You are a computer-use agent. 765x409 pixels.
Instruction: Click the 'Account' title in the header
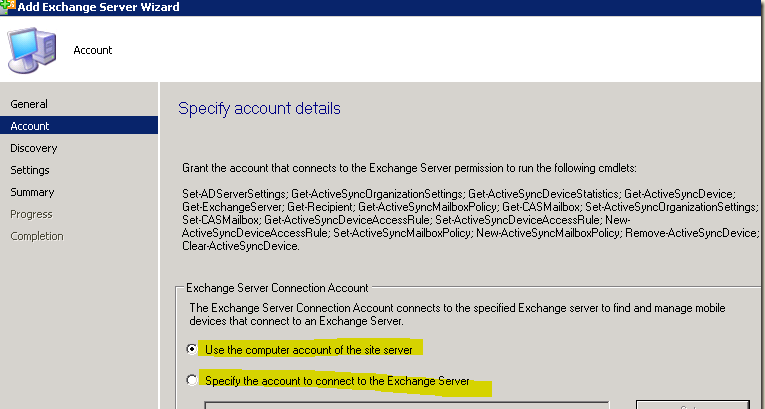click(93, 50)
